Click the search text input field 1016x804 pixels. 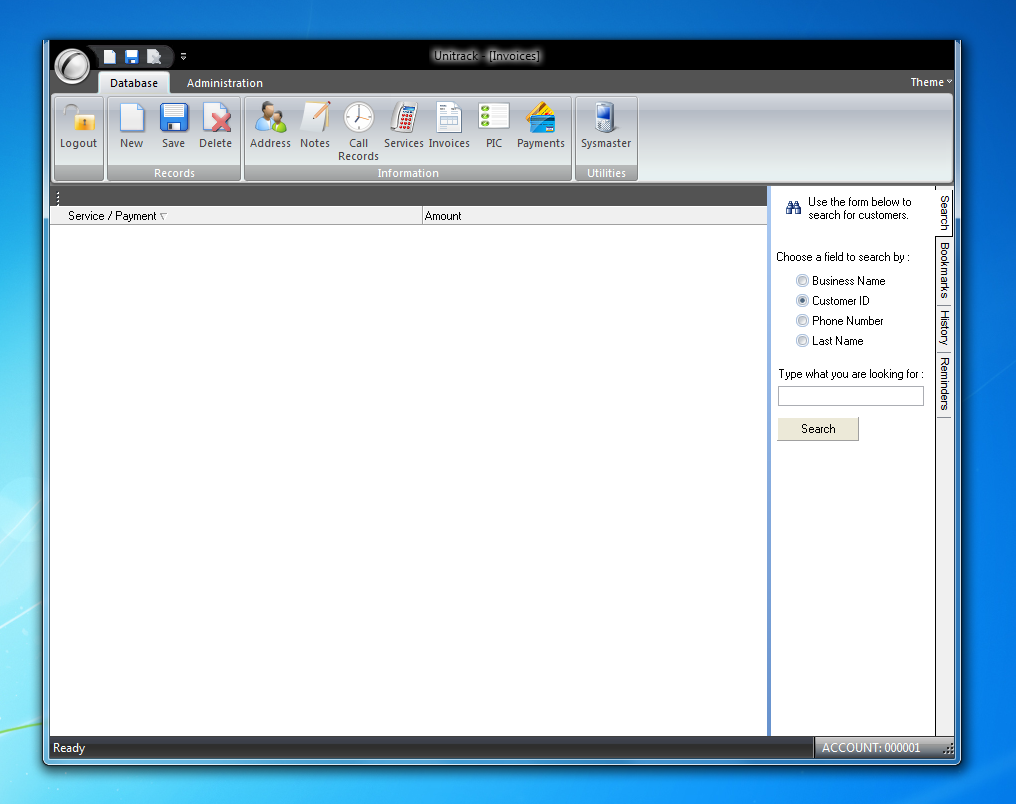point(851,396)
